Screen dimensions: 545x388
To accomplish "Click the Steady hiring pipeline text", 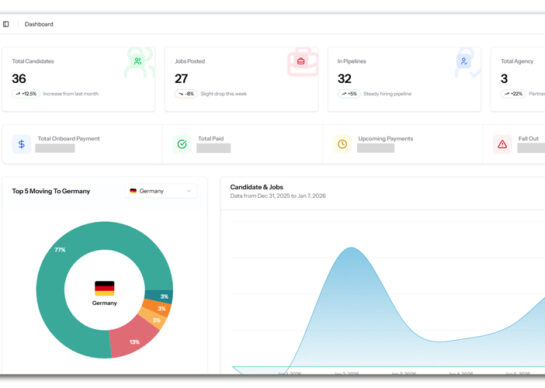I will pos(388,94).
